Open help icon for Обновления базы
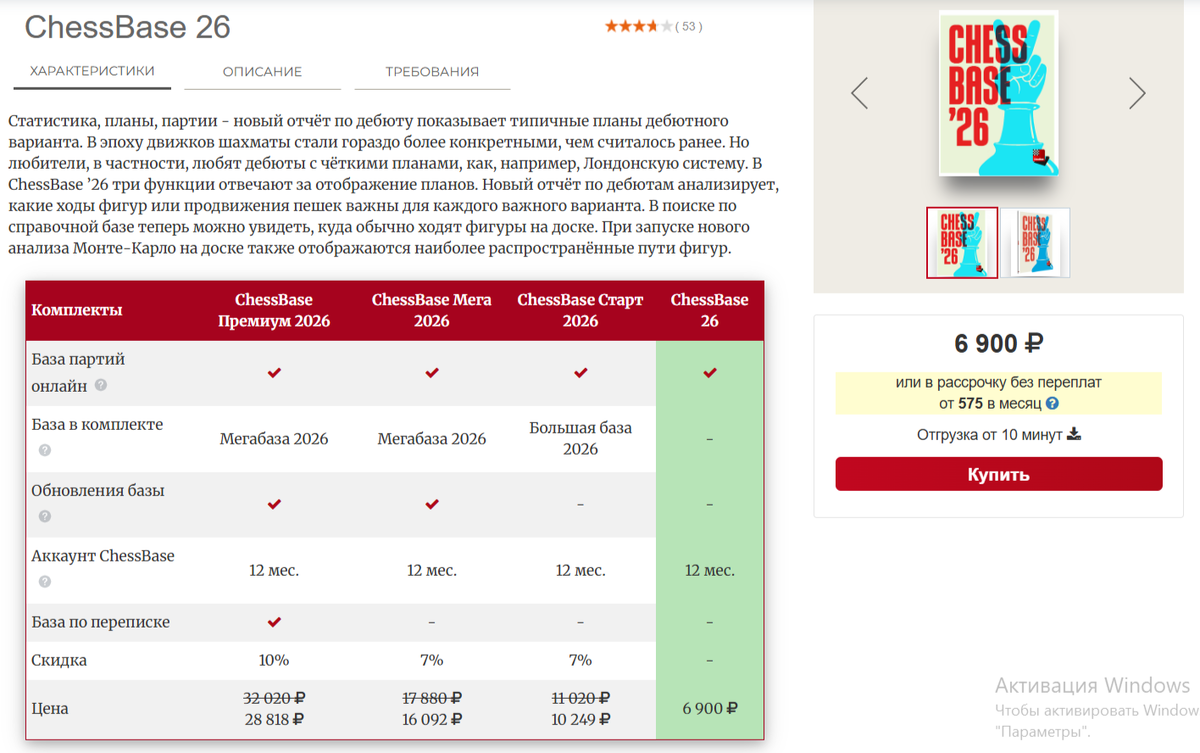Viewport: 1200px width, 753px height. [45, 517]
